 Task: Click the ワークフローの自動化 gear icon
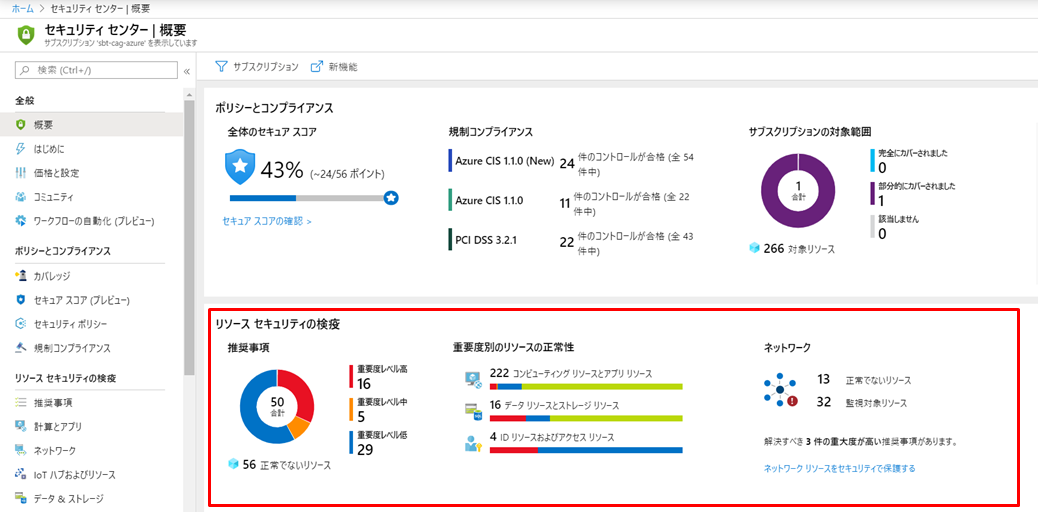pos(21,221)
